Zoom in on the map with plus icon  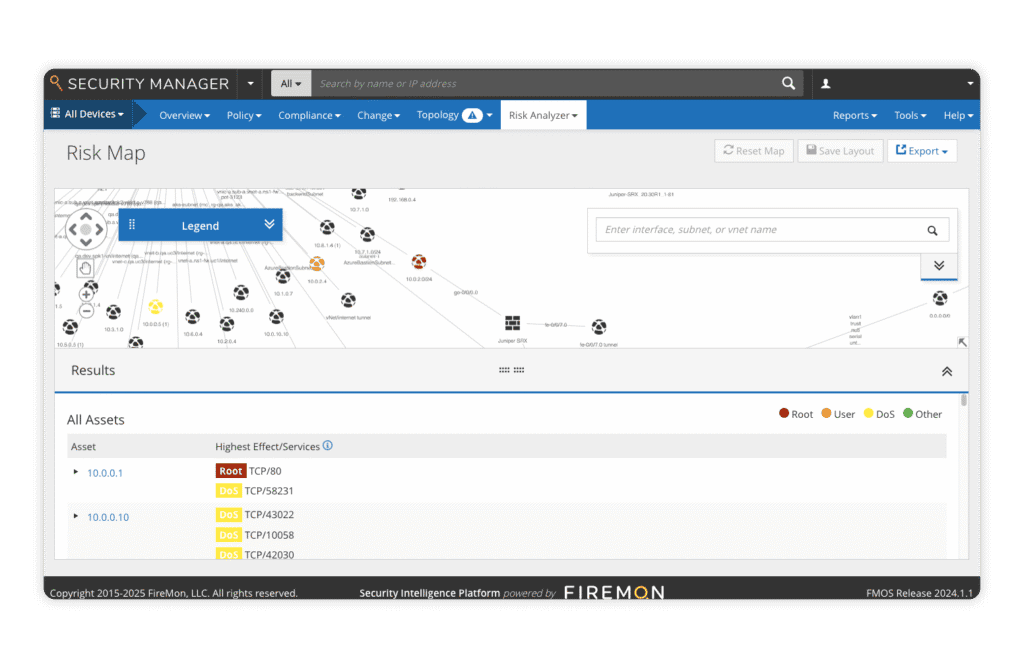coord(86,294)
